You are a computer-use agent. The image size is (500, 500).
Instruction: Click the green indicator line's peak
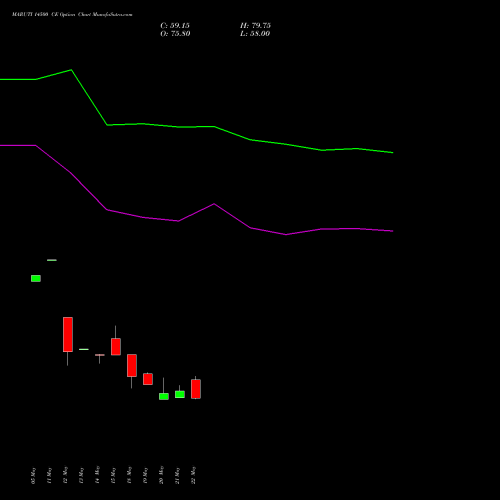[71, 70]
